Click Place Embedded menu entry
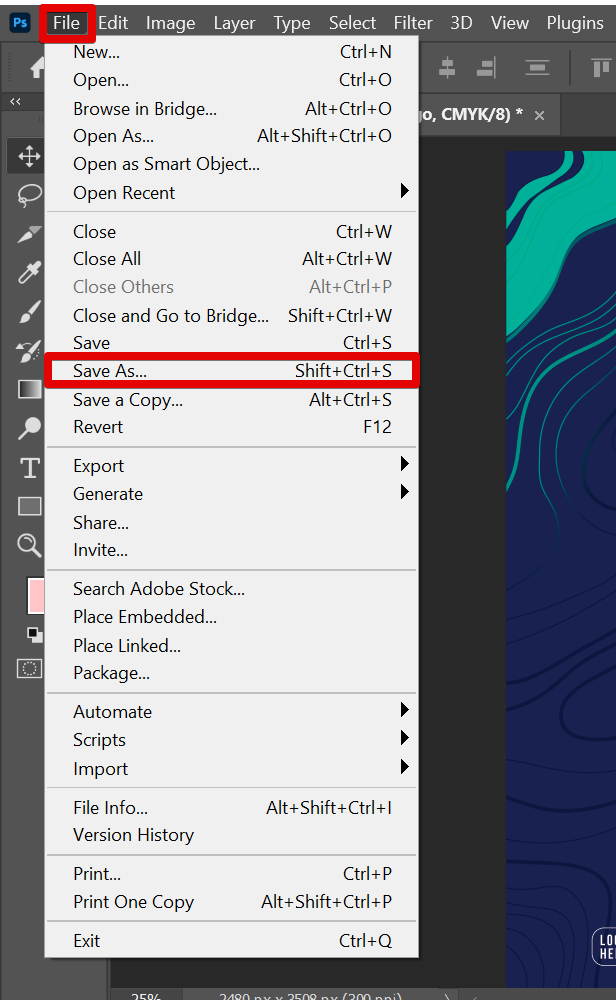Image resolution: width=616 pixels, height=1000 pixels. pyautogui.click(x=145, y=617)
